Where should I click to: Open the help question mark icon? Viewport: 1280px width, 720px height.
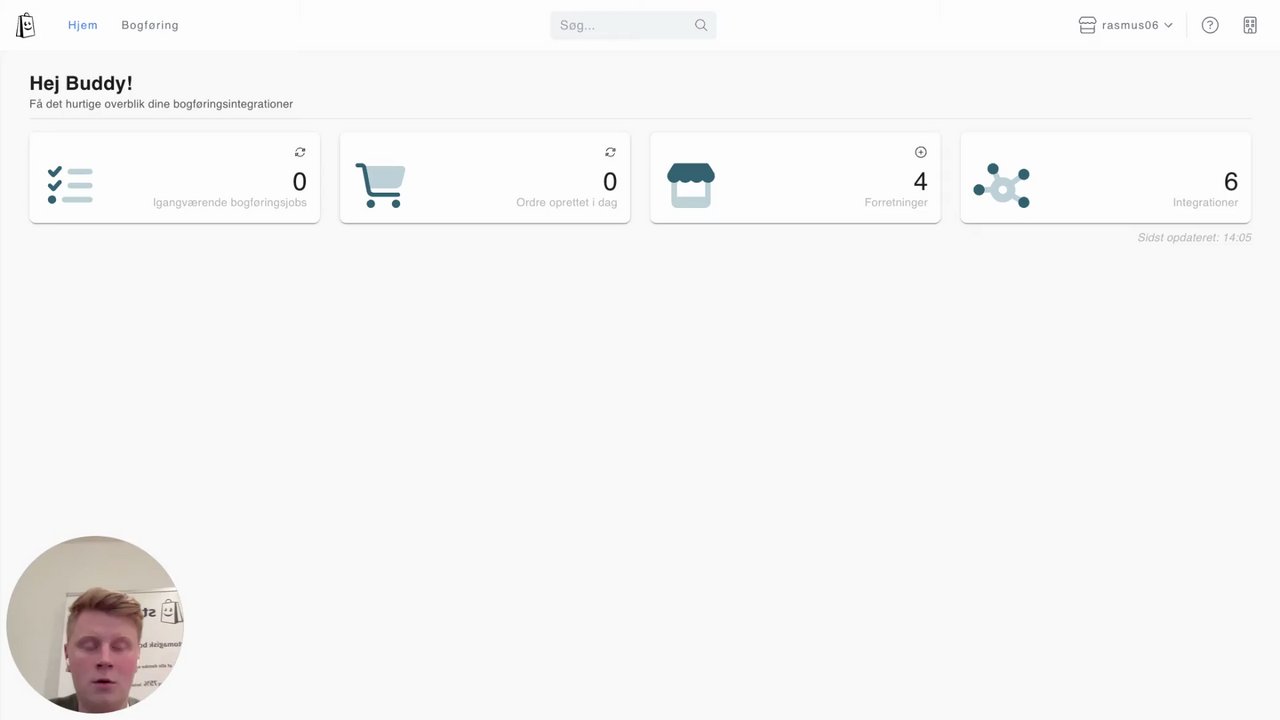coord(1210,25)
